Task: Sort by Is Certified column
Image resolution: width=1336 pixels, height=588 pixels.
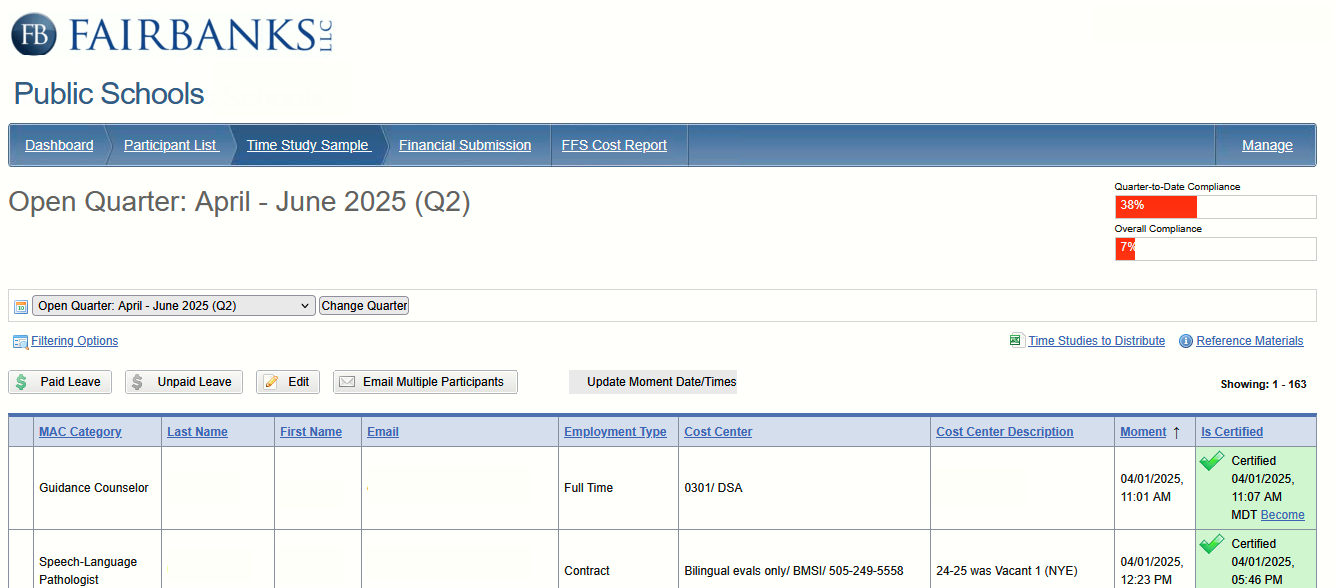Action: pyautogui.click(x=1232, y=432)
